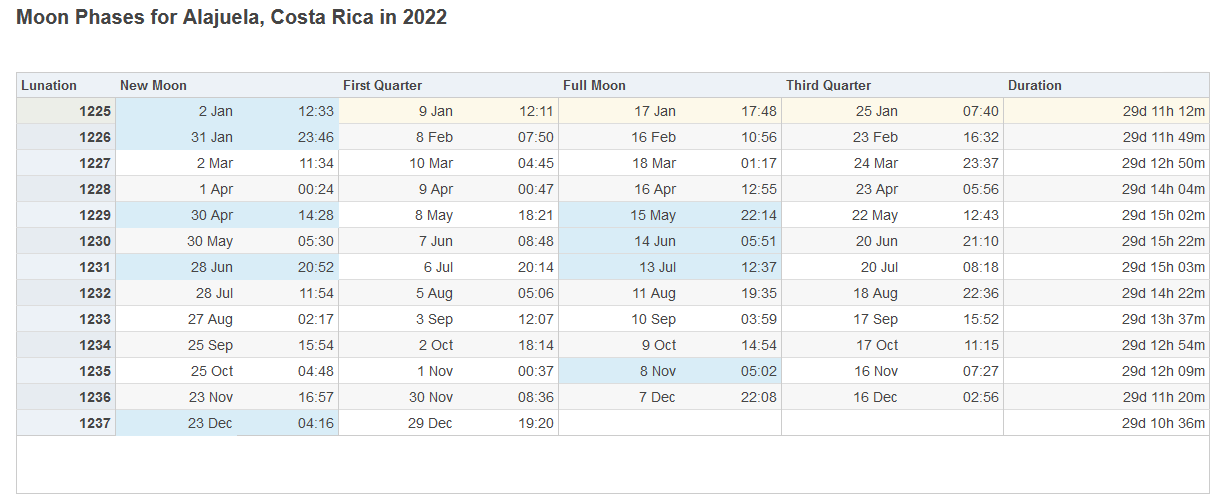This screenshot has height=501, width=1226.
Task: Select the First Quarter column header
Action: pyautogui.click(x=382, y=86)
